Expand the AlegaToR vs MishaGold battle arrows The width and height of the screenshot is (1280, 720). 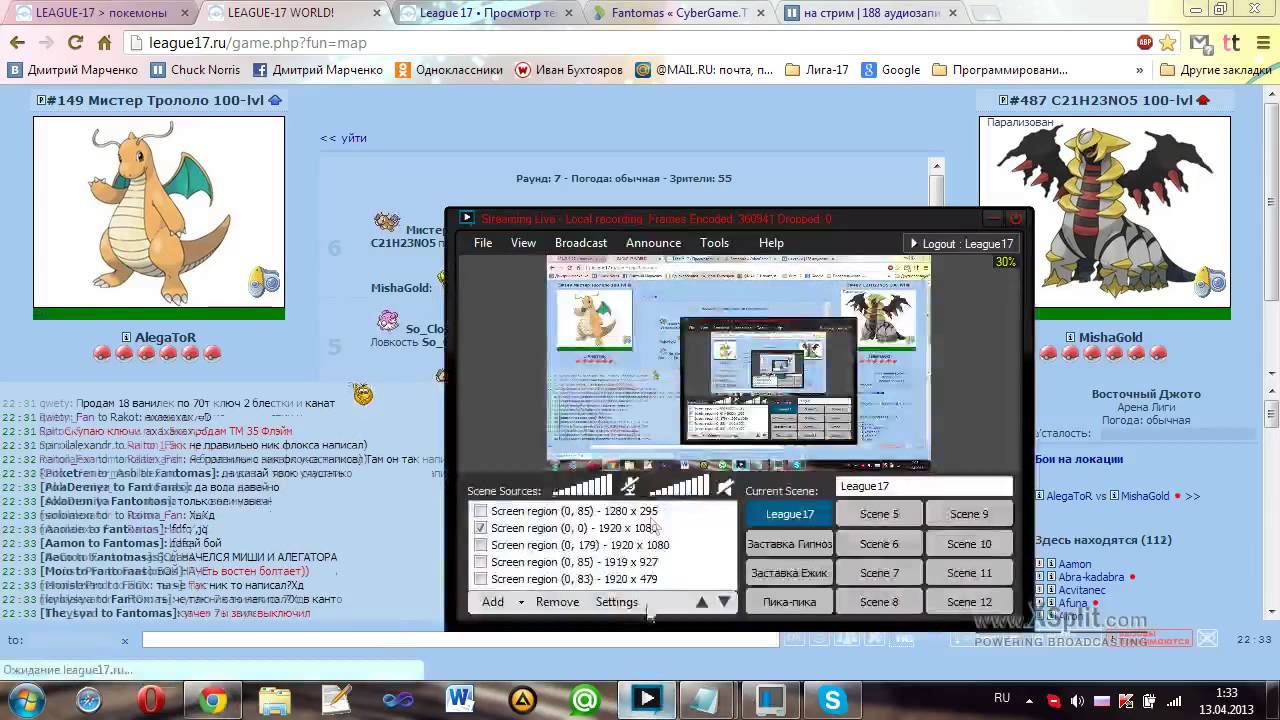(1192, 496)
